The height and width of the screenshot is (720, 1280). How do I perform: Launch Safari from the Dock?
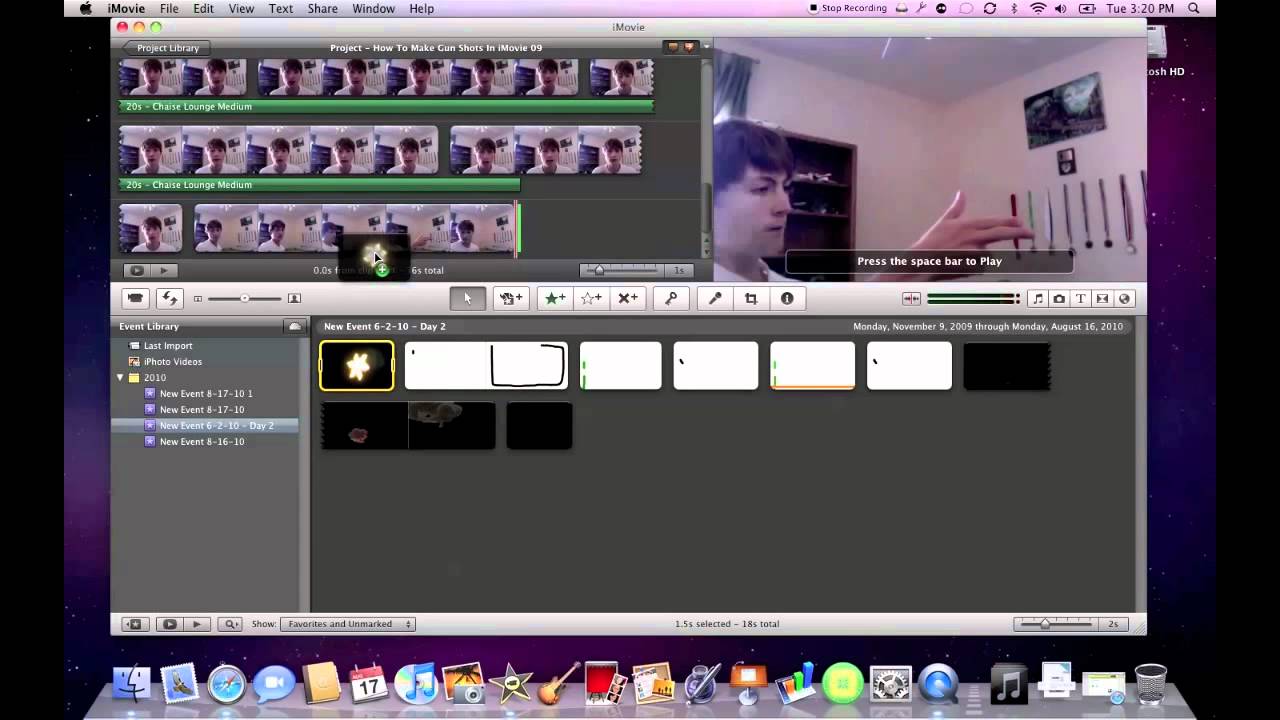[227, 685]
